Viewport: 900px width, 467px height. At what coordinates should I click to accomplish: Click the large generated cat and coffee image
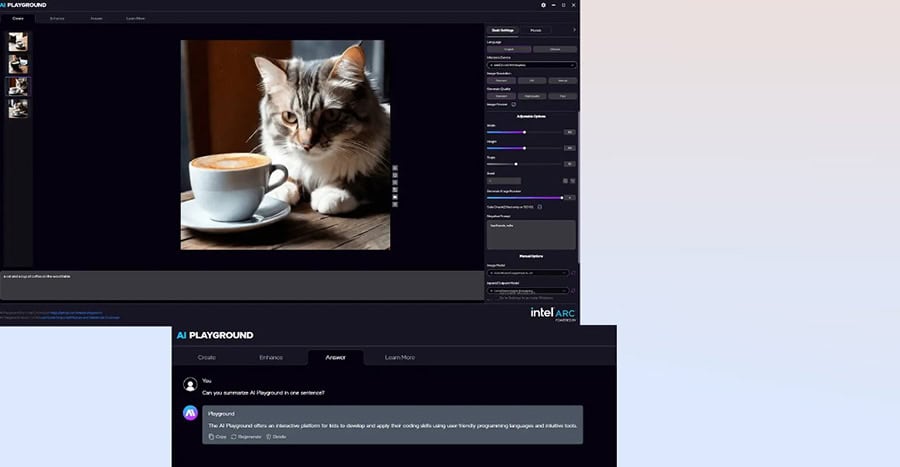[285, 145]
